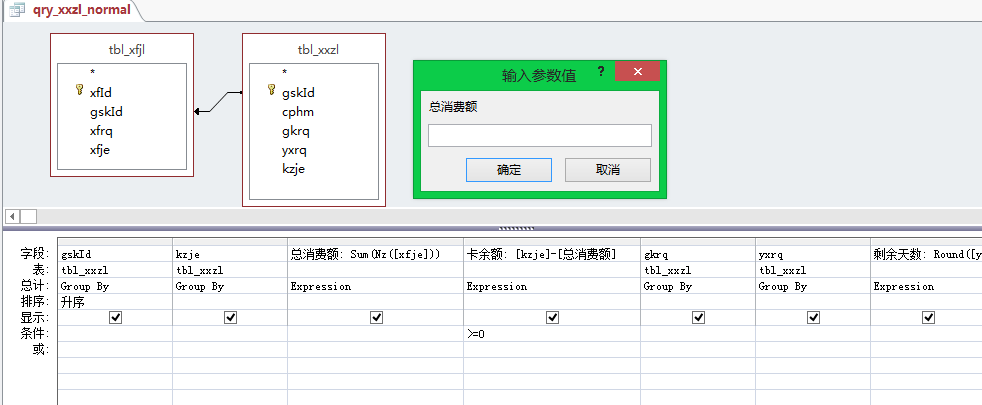The width and height of the screenshot is (982, 405).
Task: Close the 输入参数值 dialog
Action: tap(636, 73)
